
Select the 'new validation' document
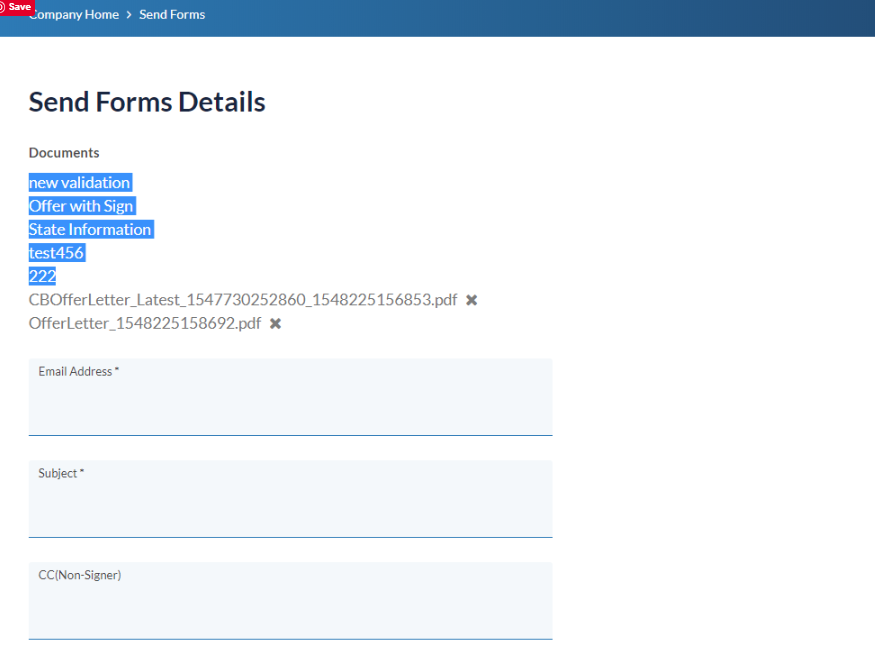pos(80,183)
